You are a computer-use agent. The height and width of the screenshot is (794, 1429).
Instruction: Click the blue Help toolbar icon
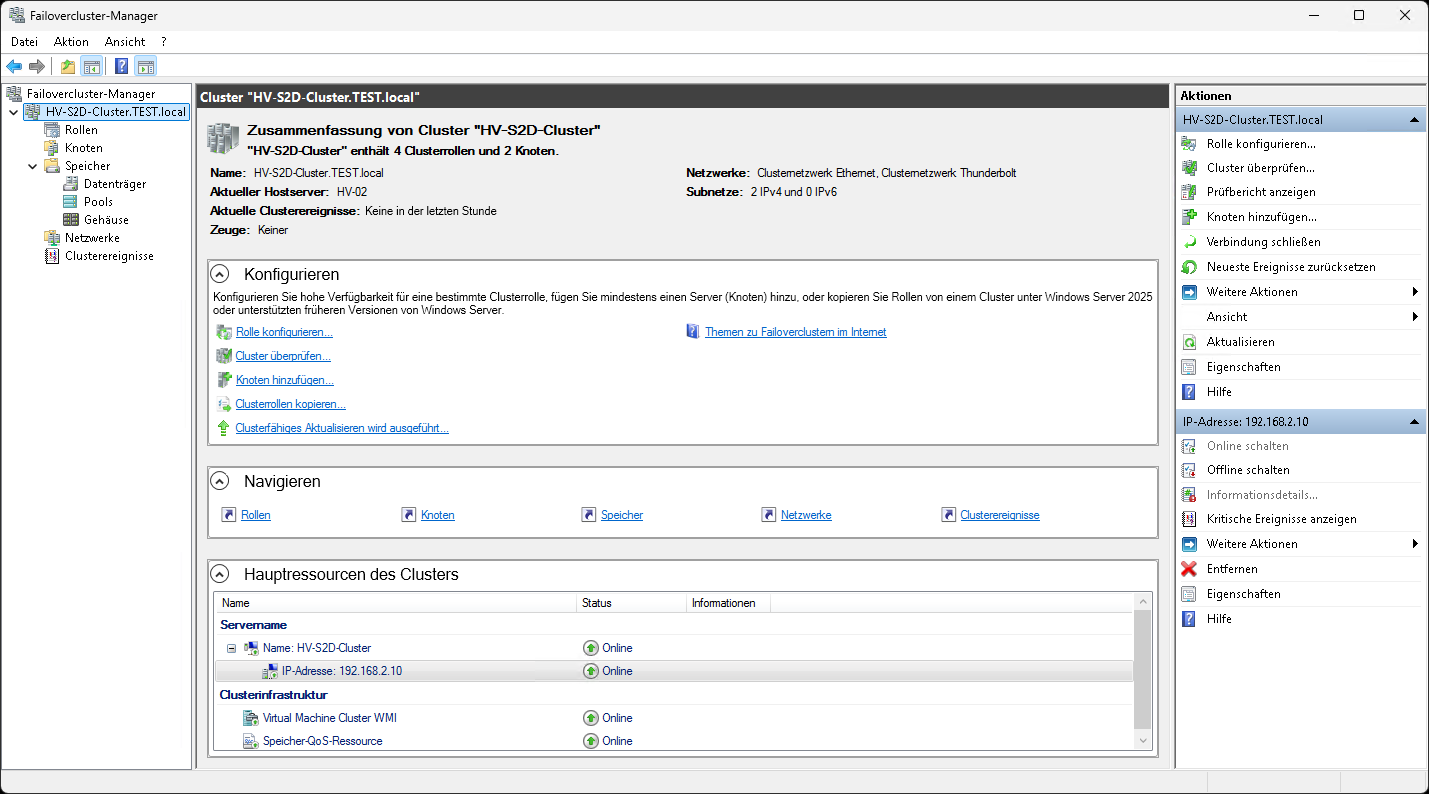(x=121, y=67)
